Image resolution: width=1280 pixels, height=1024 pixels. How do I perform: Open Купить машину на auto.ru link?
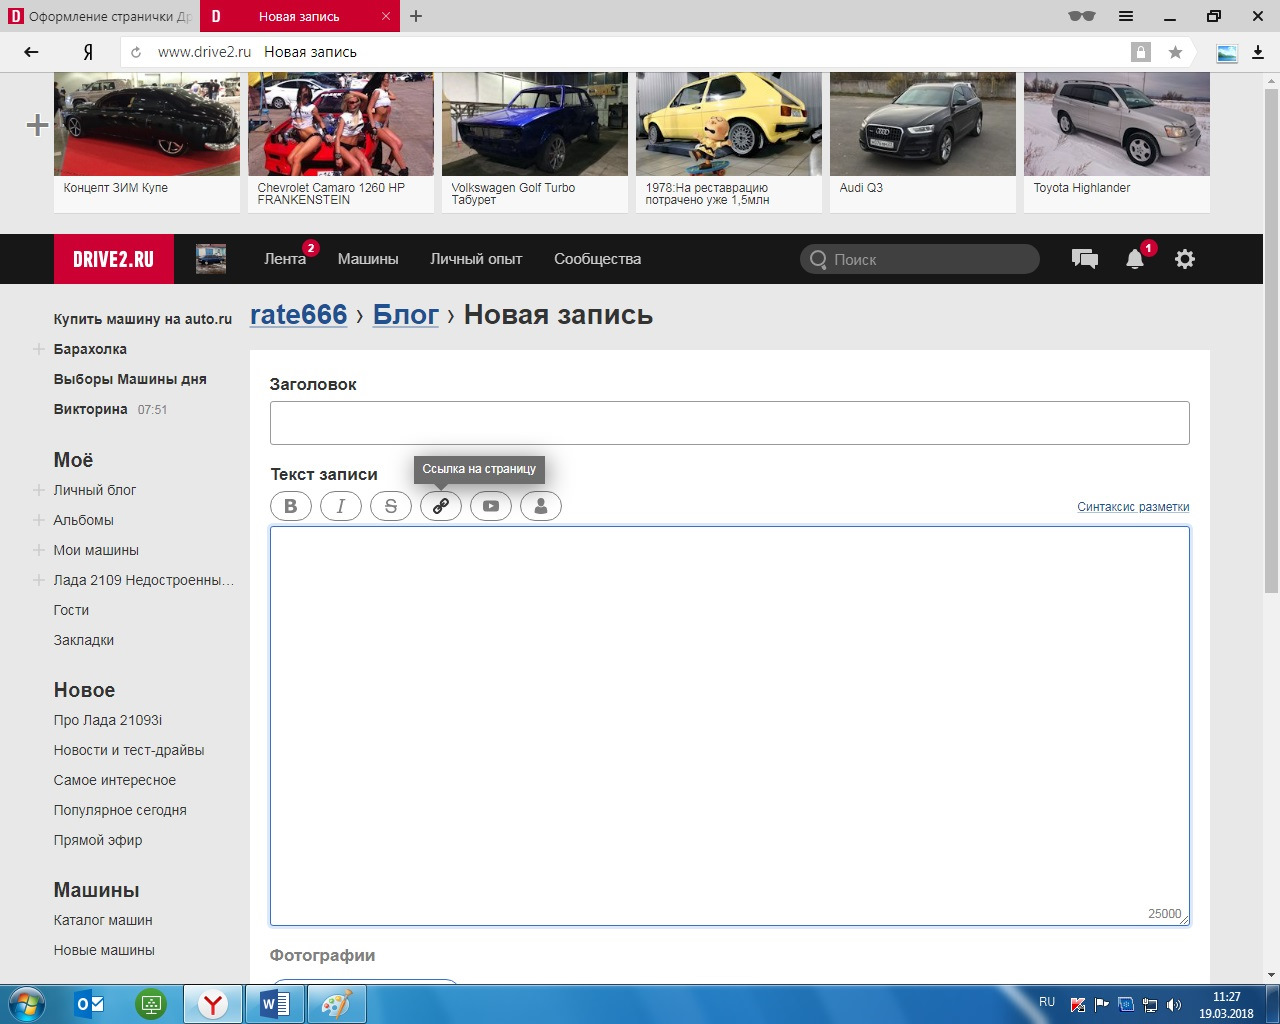tap(143, 319)
